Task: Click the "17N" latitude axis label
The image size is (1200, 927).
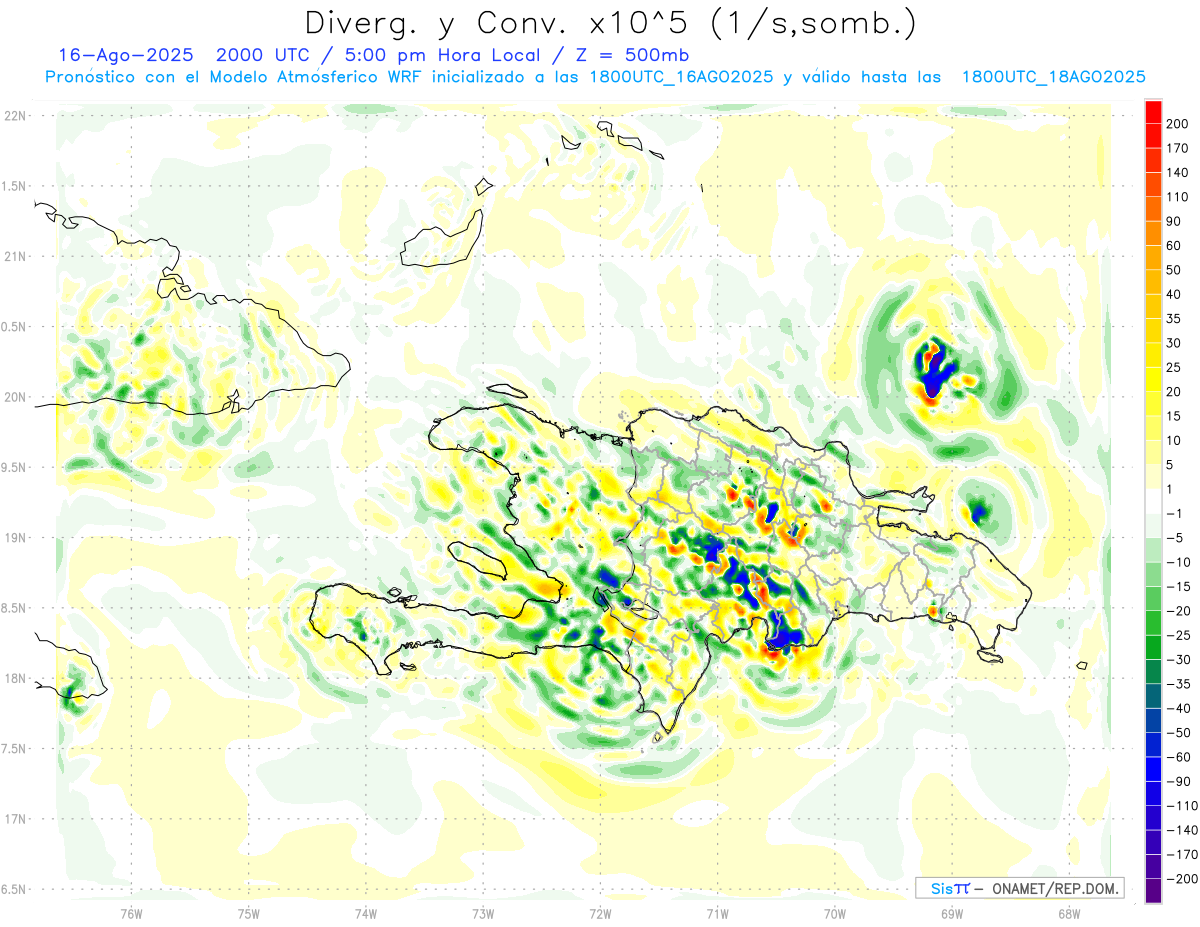Action: (15, 819)
